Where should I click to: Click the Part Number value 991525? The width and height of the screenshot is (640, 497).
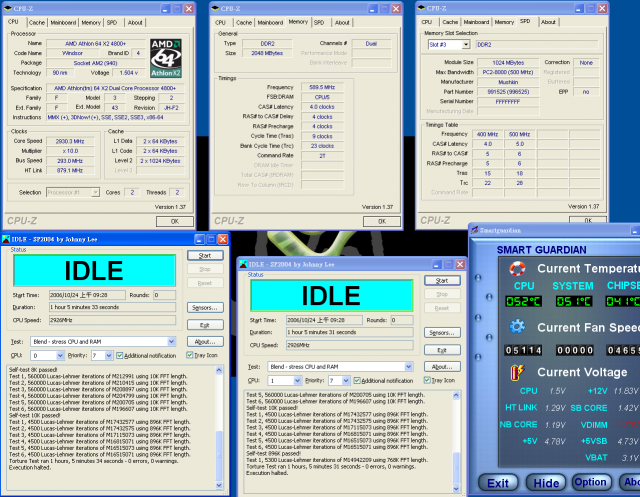click(x=508, y=92)
